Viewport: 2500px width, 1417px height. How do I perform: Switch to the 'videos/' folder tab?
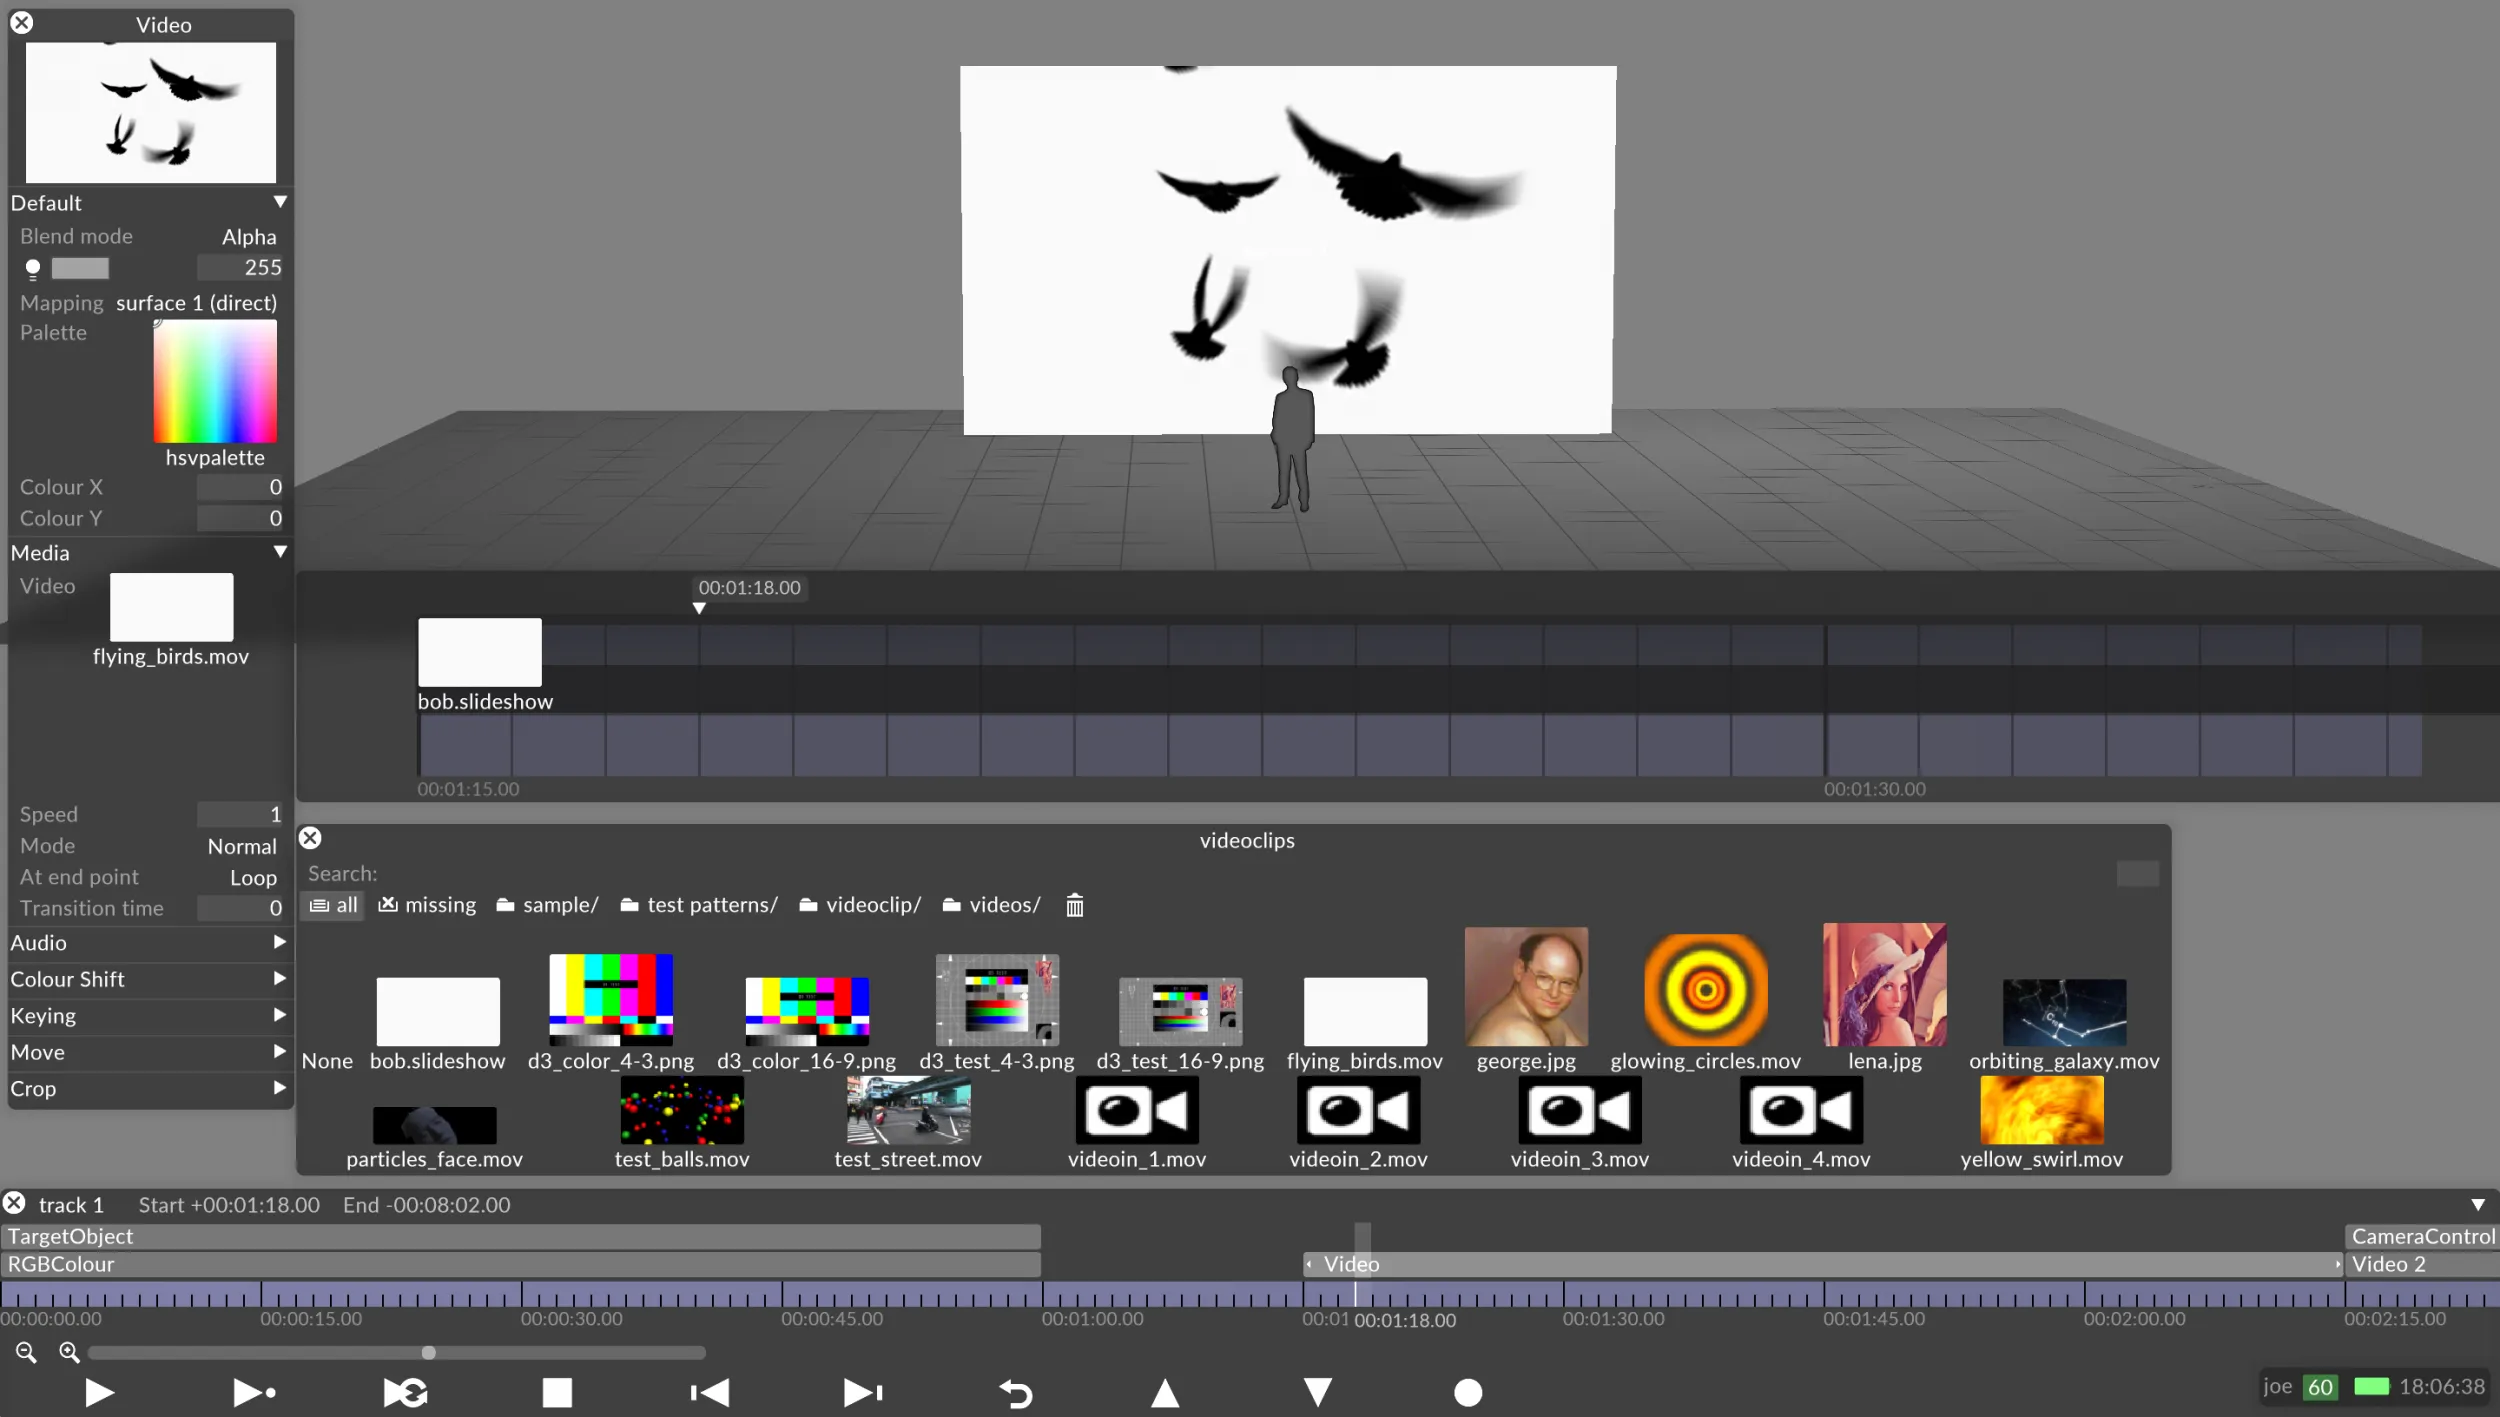(990, 904)
